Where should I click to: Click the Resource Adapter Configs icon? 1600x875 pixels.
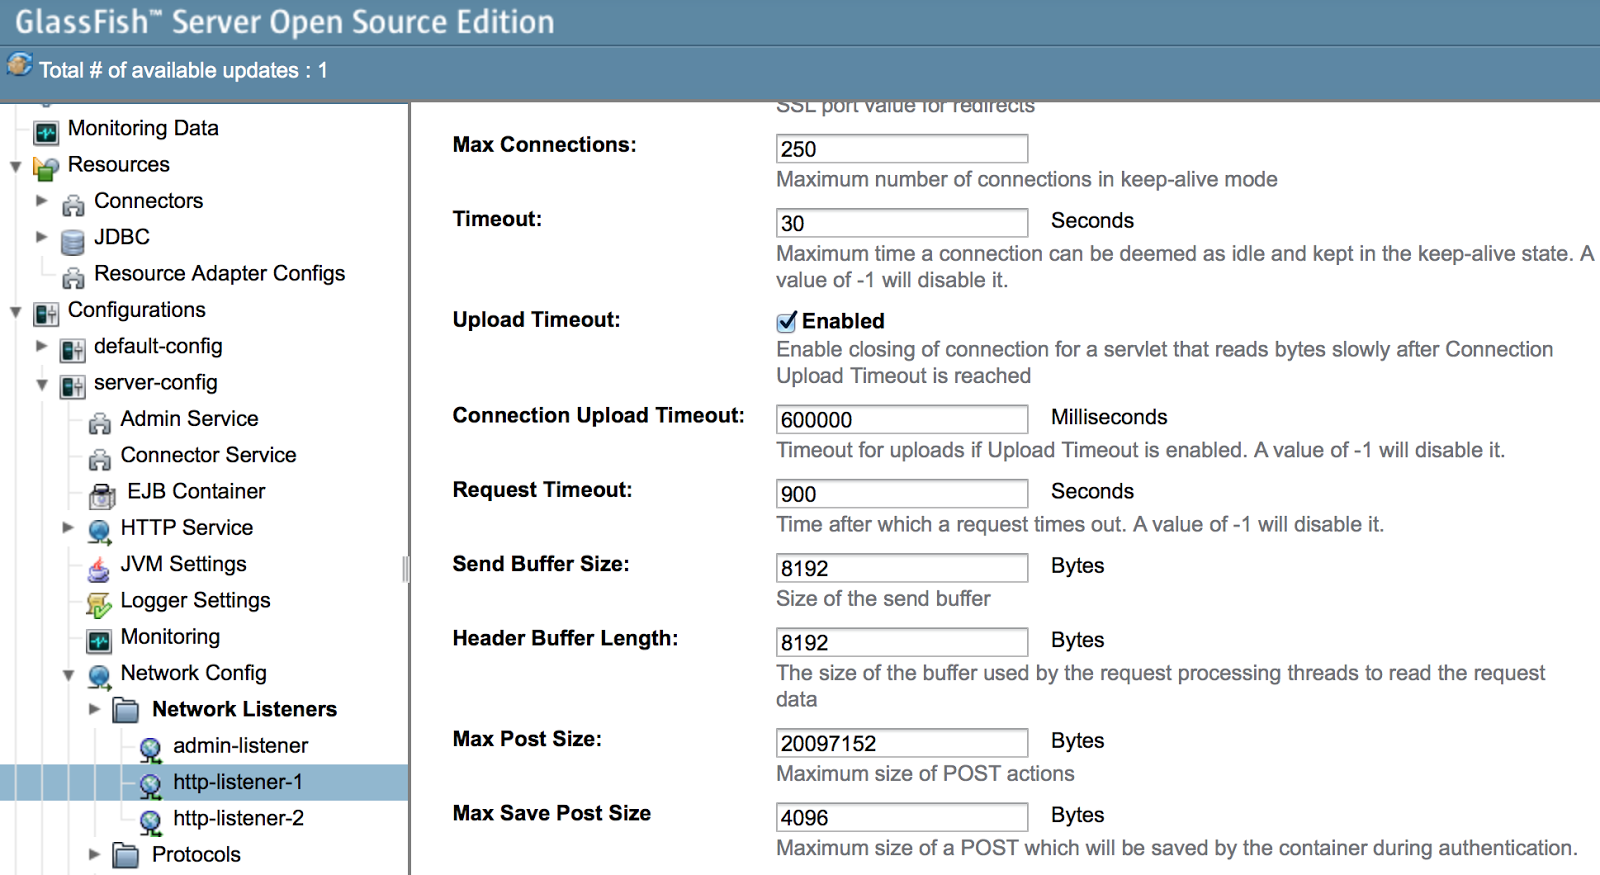73,277
